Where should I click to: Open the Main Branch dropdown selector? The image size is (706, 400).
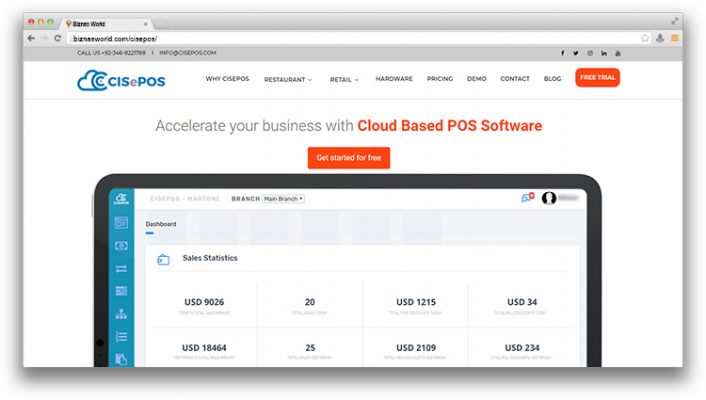(x=283, y=199)
